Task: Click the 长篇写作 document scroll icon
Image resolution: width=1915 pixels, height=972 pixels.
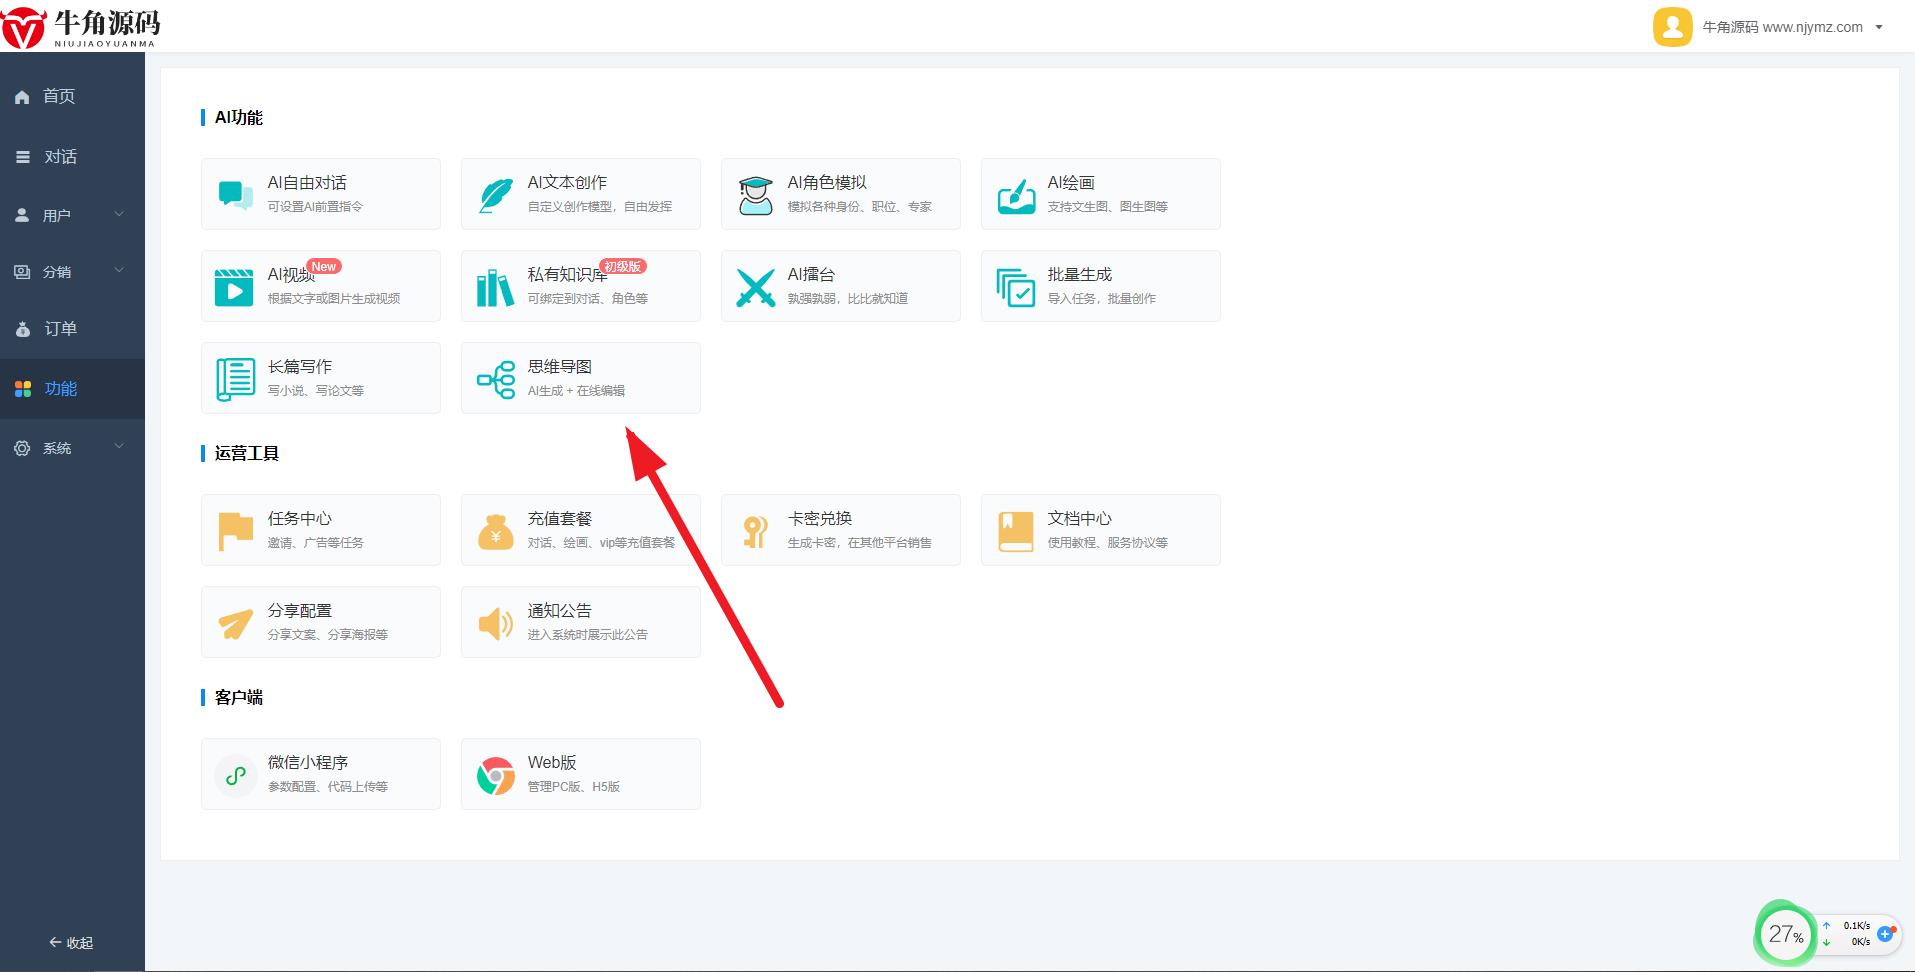Action: click(x=236, y=378)
